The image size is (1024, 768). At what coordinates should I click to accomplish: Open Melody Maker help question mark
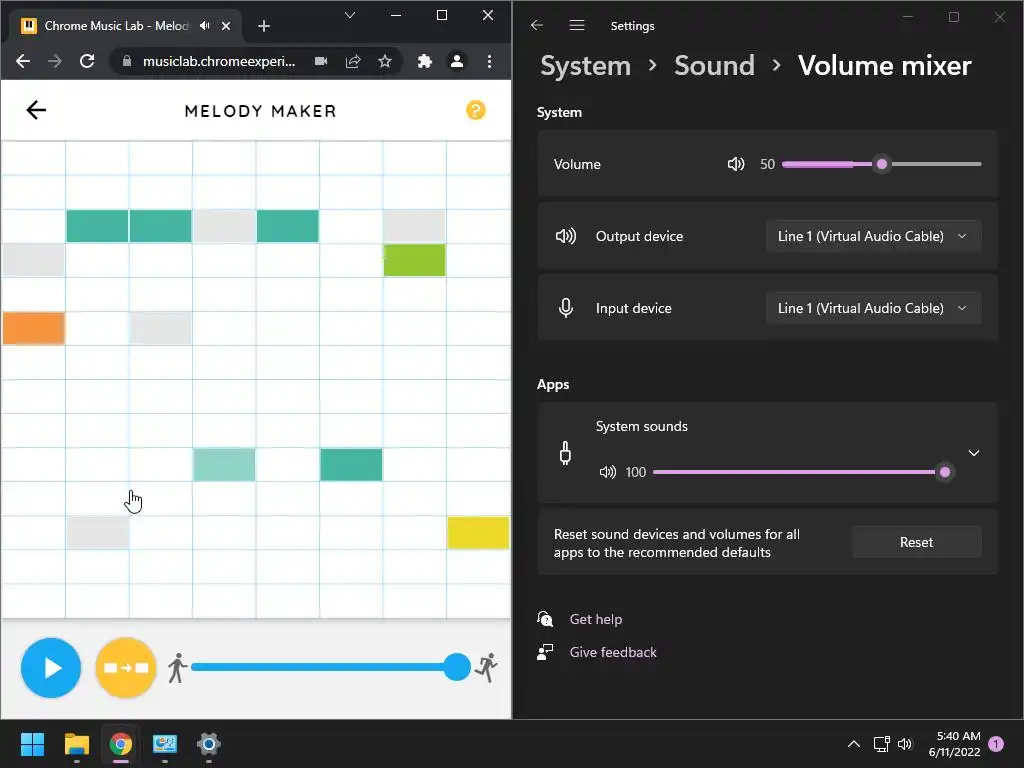click(475, 110)
